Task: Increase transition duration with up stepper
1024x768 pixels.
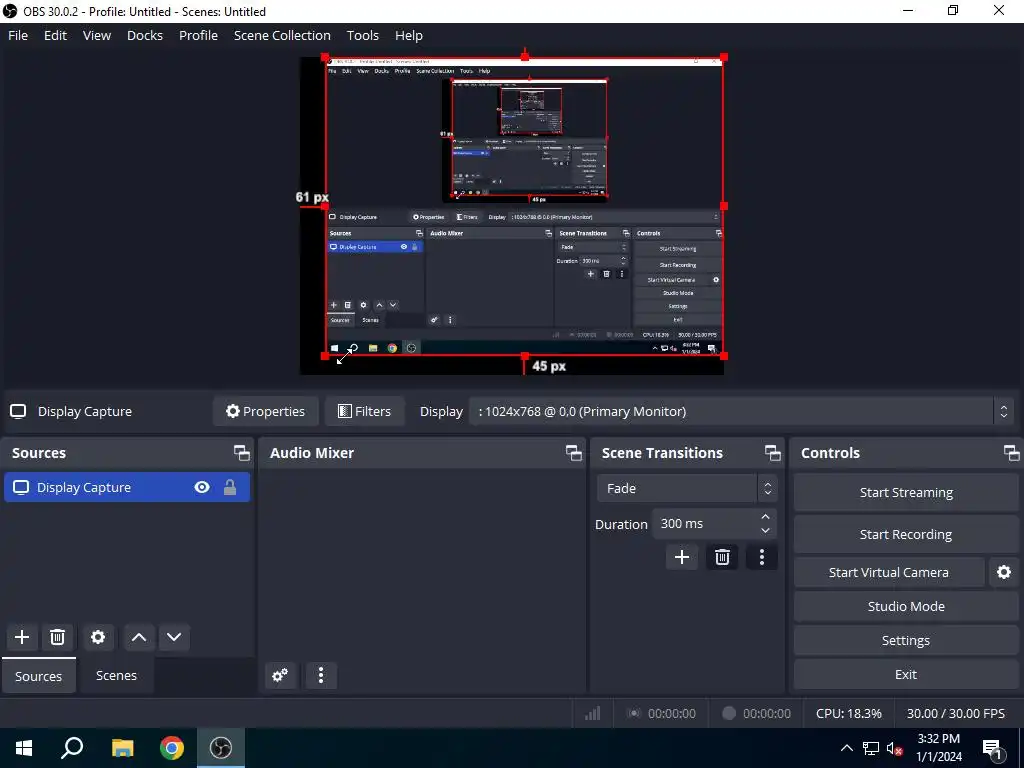Action: pyautogui.click(x=765, y=517)
